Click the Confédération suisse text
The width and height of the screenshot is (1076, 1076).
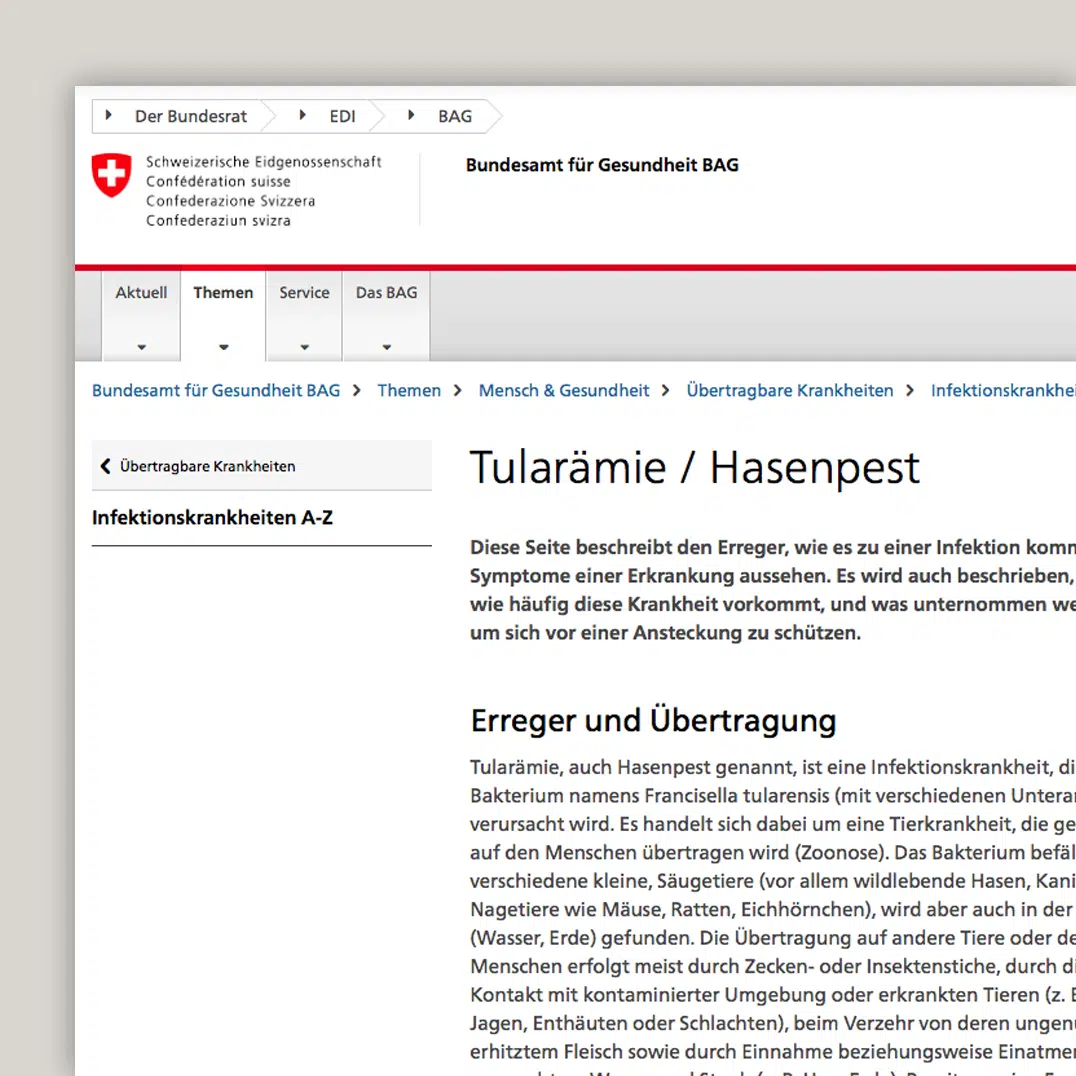(218, 181)
